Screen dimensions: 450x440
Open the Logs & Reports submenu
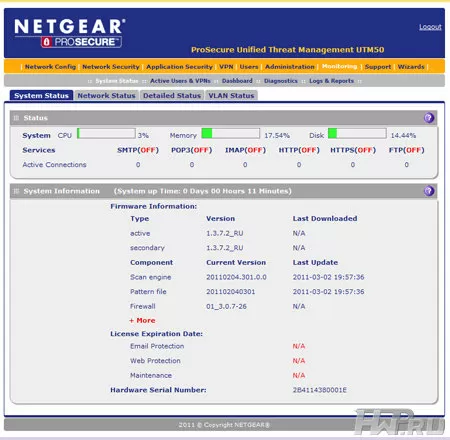(331, 81)
